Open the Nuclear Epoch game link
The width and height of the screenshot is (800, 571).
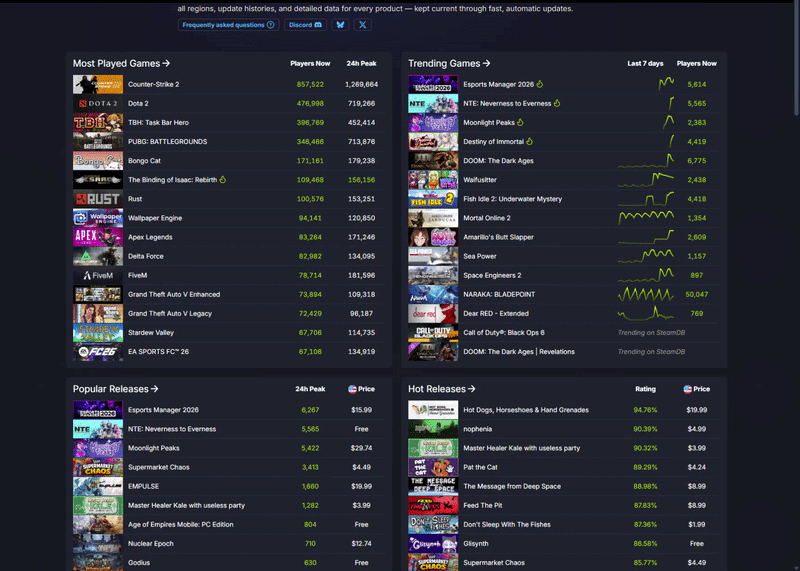[x=151, y=543]
